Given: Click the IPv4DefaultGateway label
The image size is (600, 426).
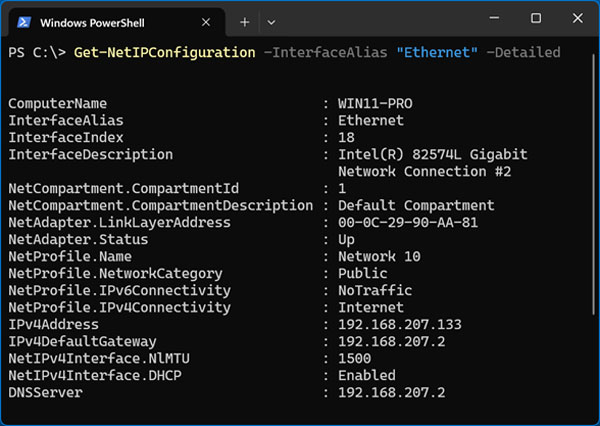Looking at the screenshot, I should (82, 341).
